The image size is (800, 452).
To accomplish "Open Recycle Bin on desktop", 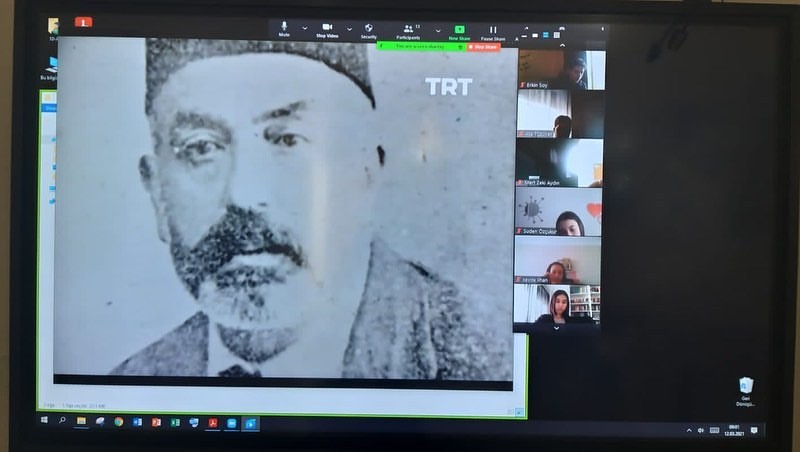I will (x=745, y=391).
